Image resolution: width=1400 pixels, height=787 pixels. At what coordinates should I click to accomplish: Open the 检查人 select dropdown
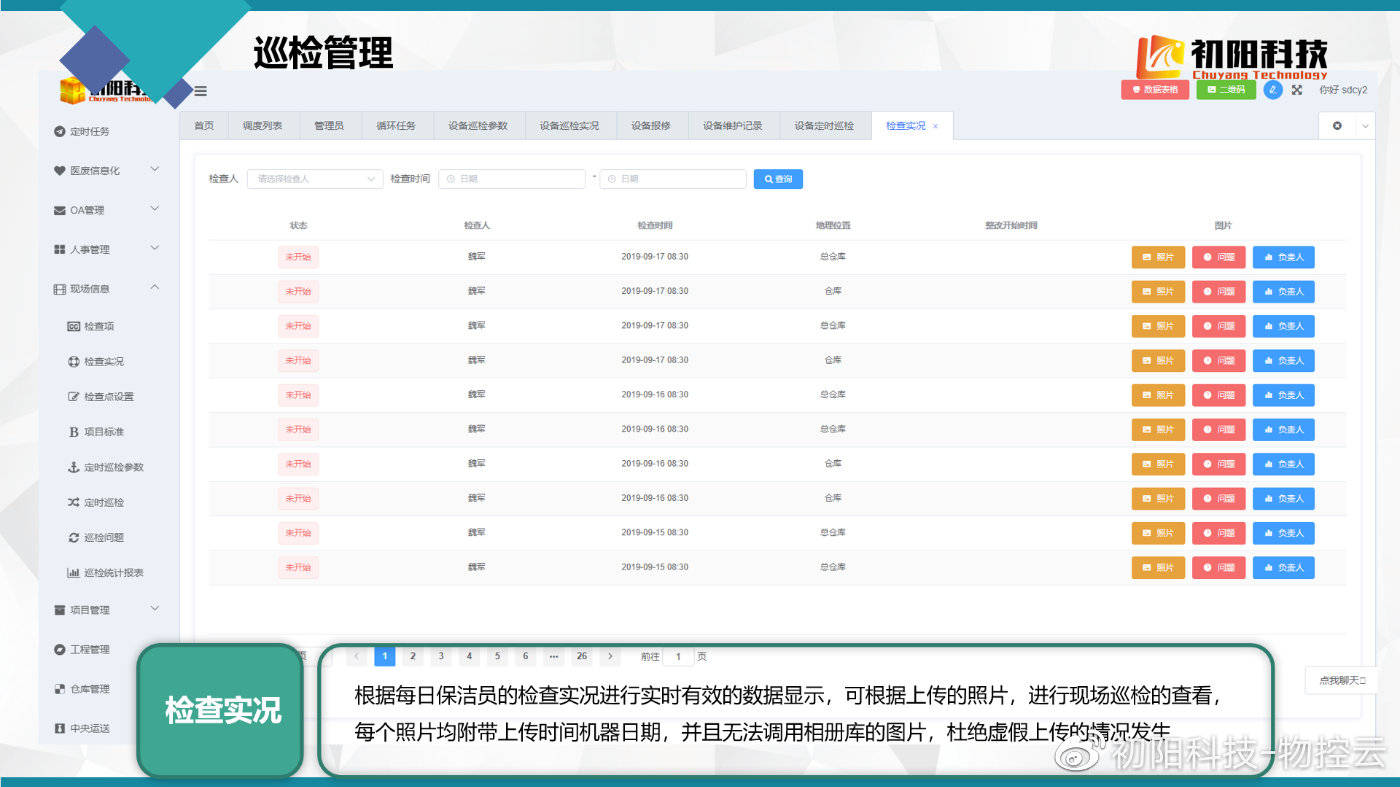(315, 179)
